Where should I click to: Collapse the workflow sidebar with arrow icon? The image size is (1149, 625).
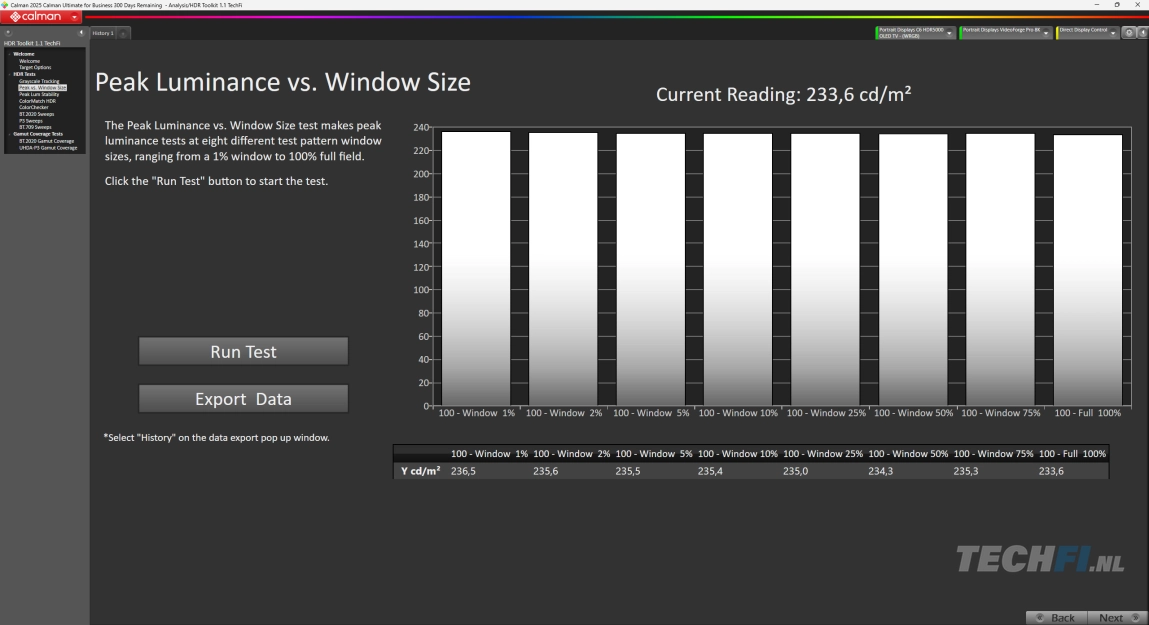point(81,33)
